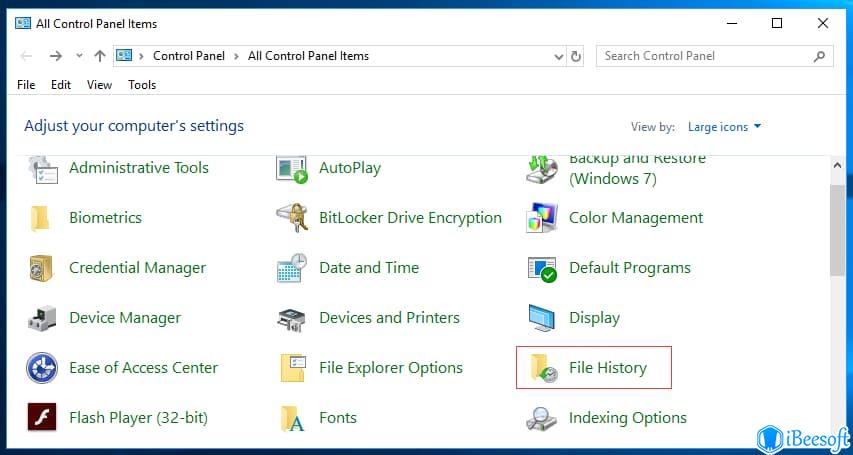
Task: Go up one folder level
Action: [x=100, y=56]
